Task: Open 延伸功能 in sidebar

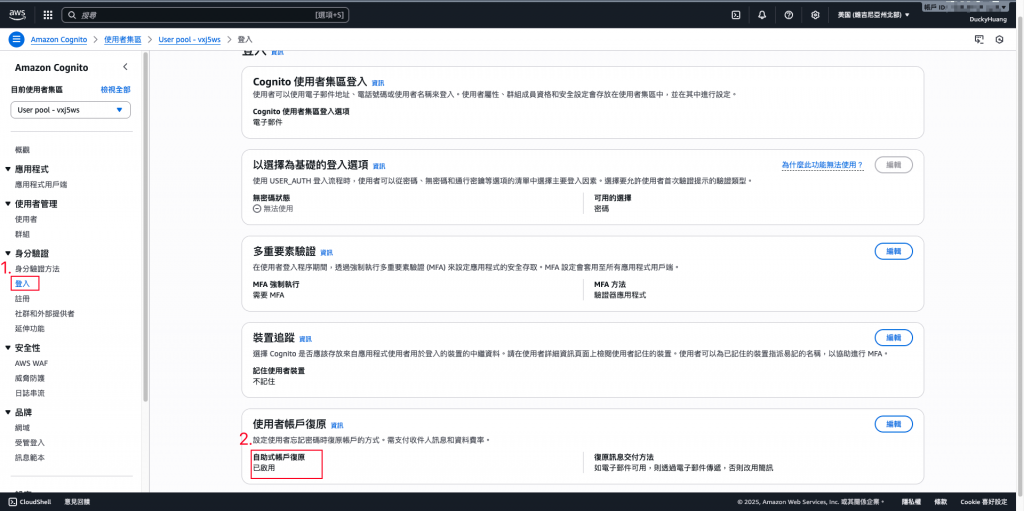Action: 29,329
